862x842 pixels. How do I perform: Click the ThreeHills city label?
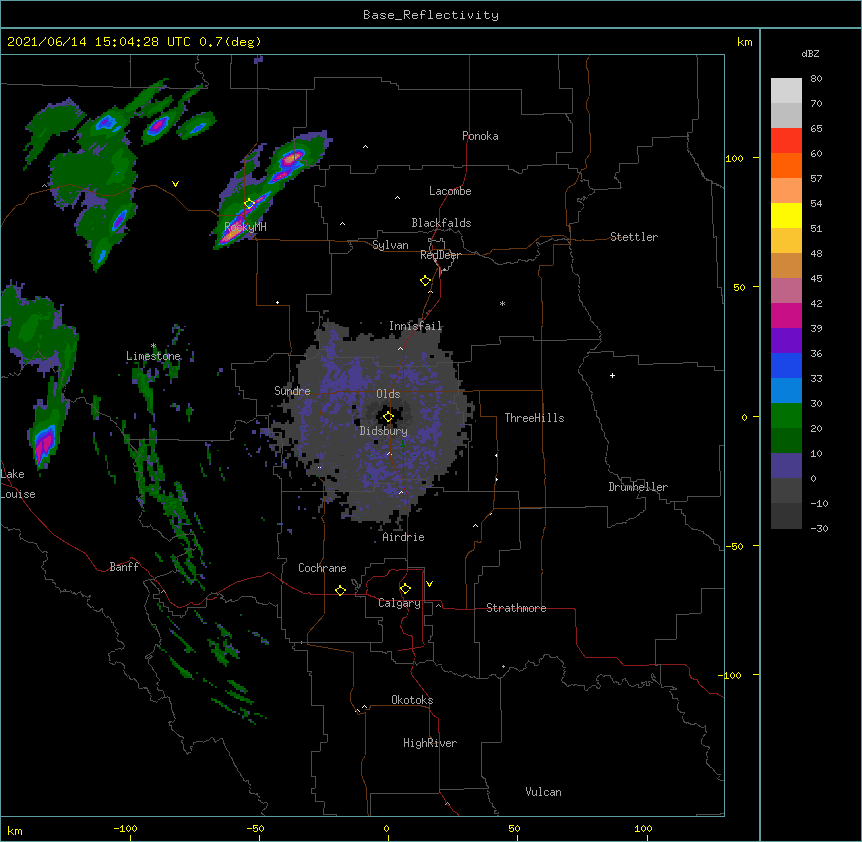coord(534,418)
